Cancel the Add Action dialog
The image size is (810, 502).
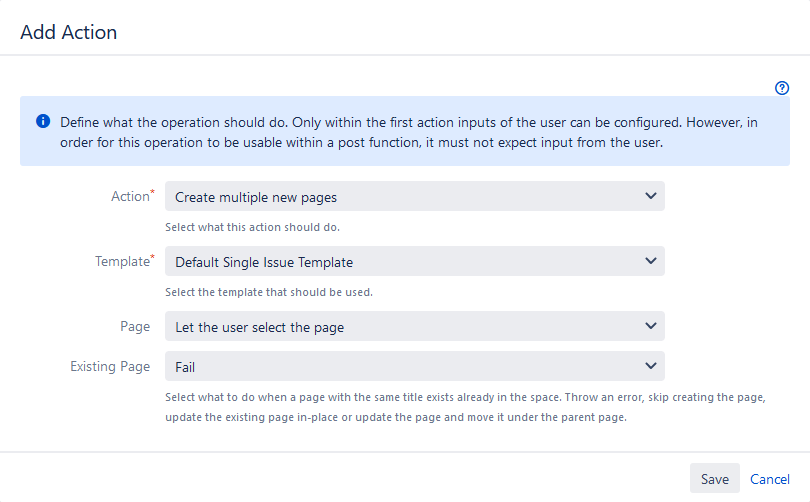pos(770,479)
